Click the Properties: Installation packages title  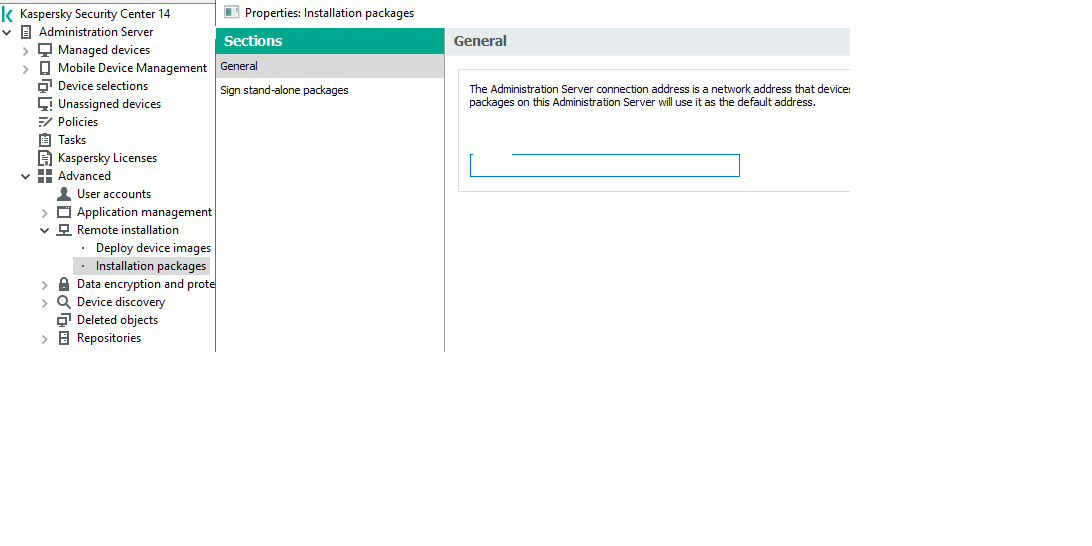(329, 13)
